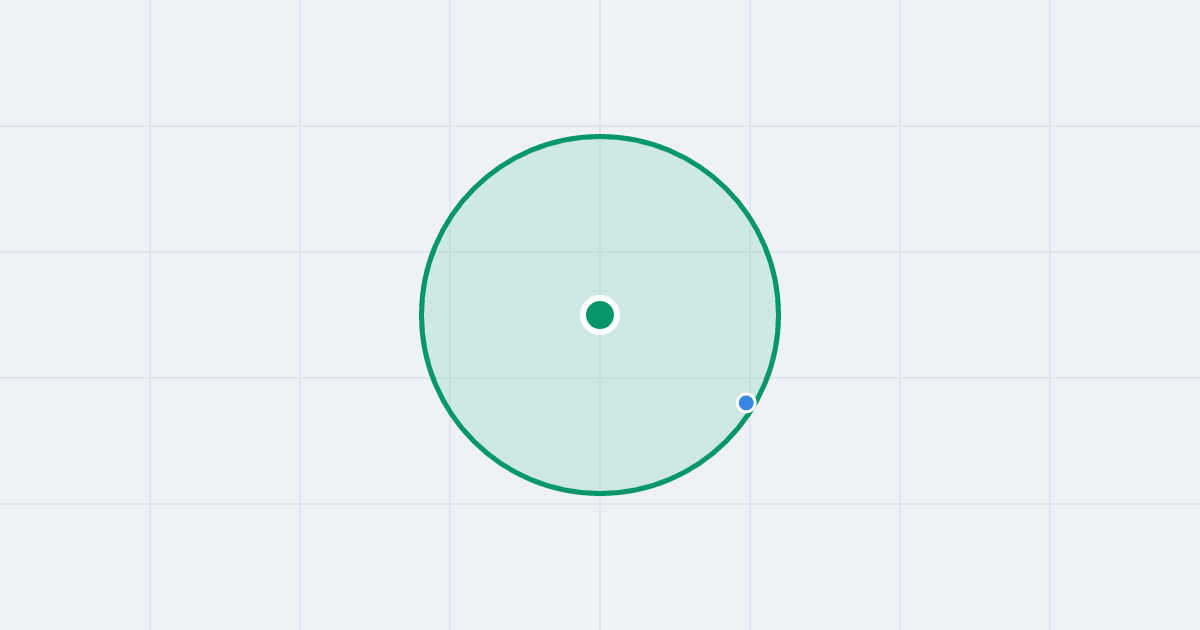Click the blue radius handle on circle edge

pos(746,403)
